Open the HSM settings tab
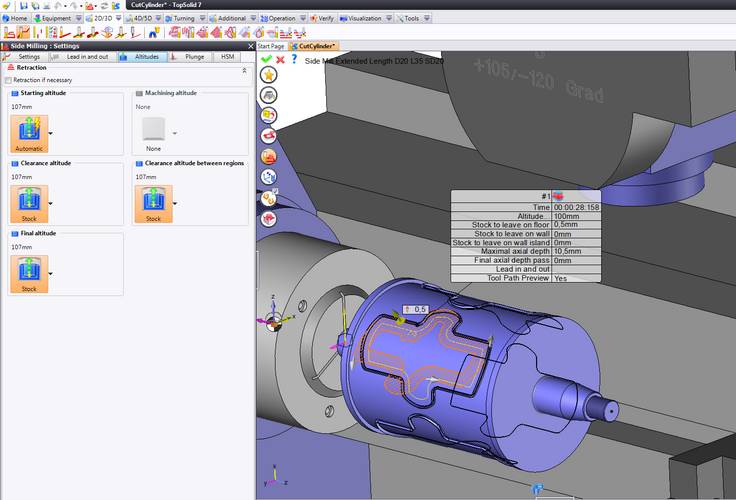736x500 pixels. click(227, 57)
